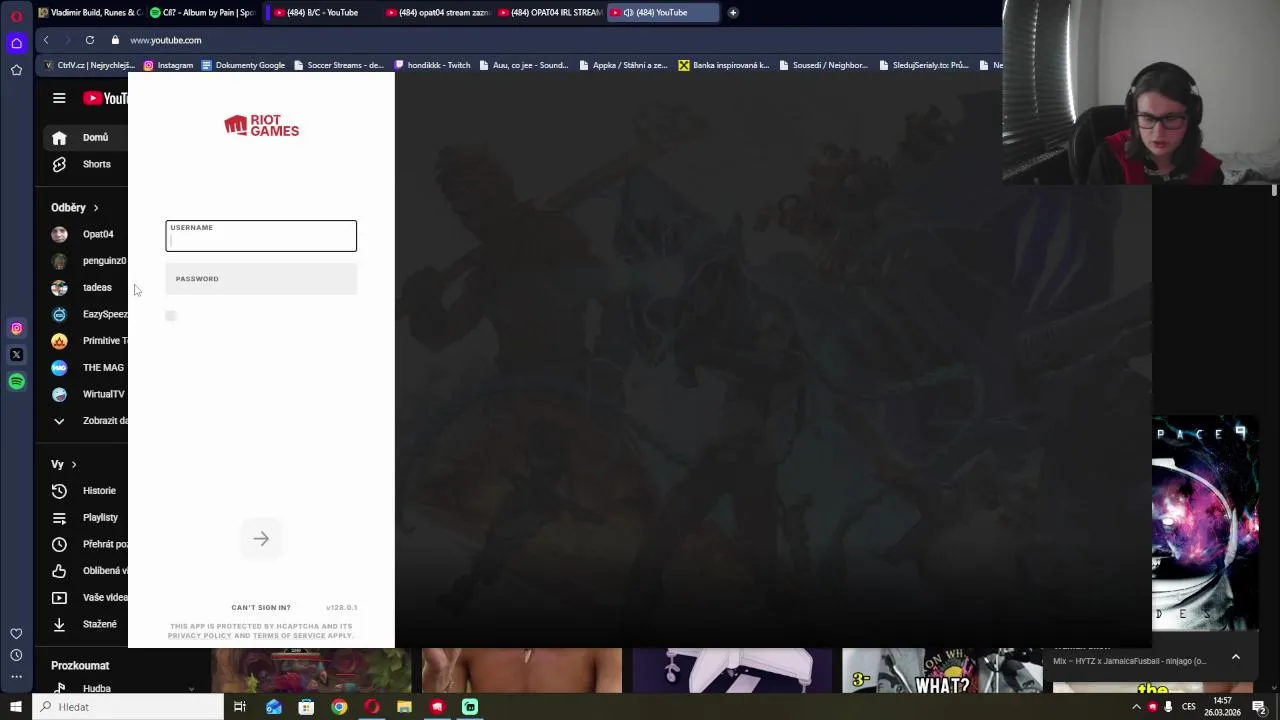The height and width of the screenshot is (720, 1280).
Task: Open the Historie history icon
Action: point(59,491)
